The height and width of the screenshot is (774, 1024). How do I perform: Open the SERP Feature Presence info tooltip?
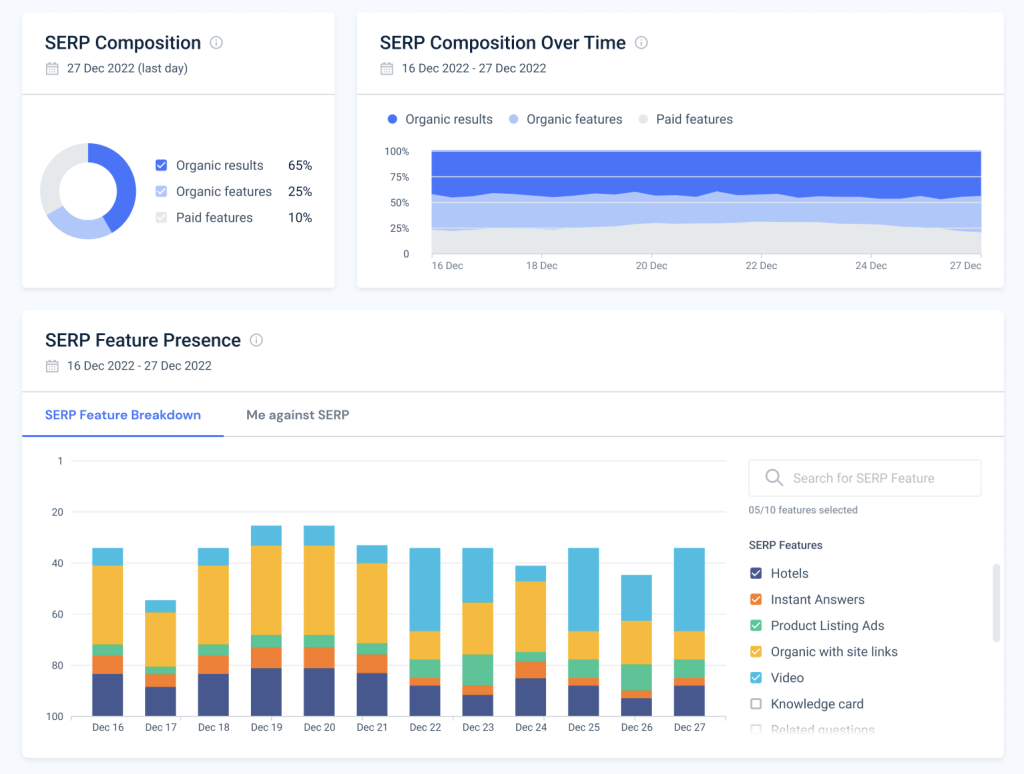click(256, 340)
